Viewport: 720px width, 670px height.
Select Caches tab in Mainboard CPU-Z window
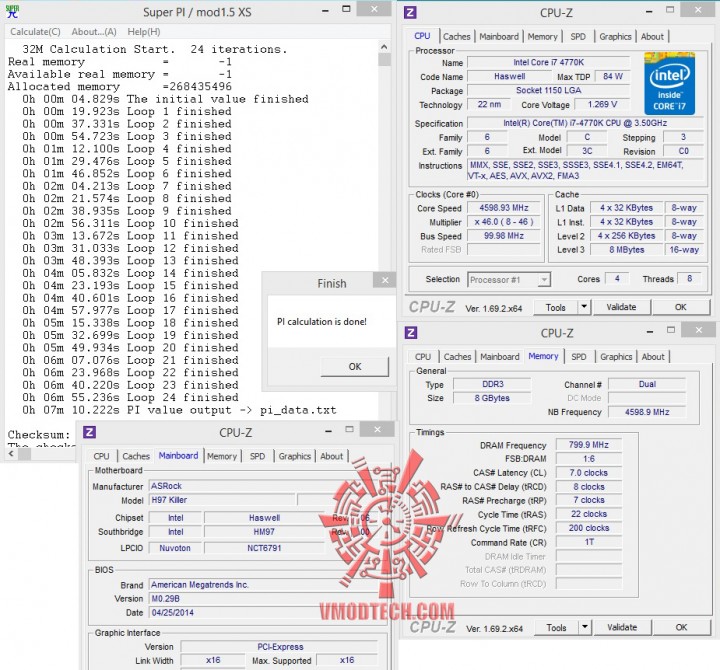click(x=136, y=456)
